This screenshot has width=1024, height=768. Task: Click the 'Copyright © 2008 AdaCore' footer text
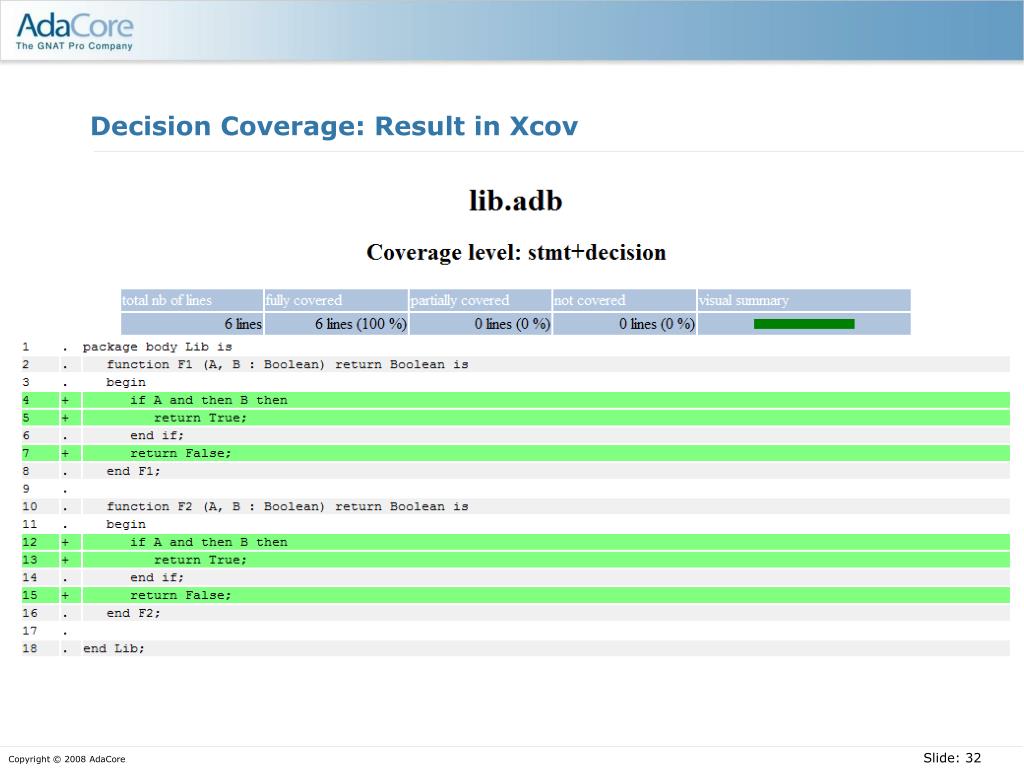(67, 759)
